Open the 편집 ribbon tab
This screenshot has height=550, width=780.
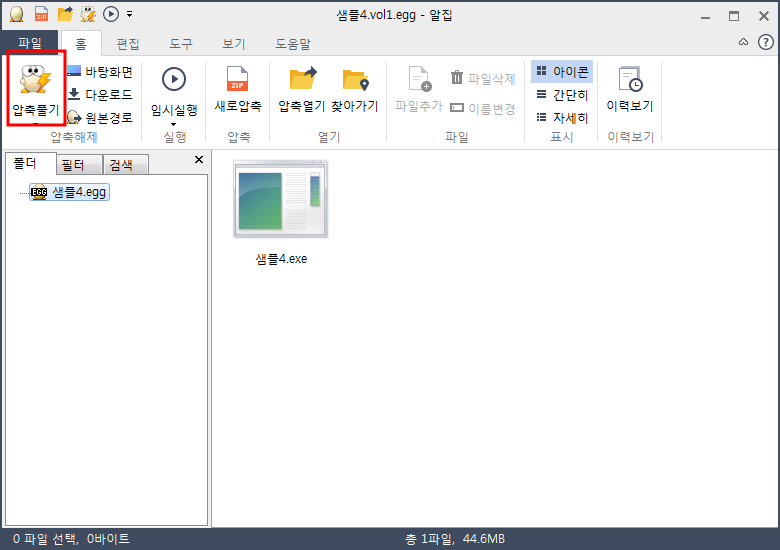click(127, 44)
